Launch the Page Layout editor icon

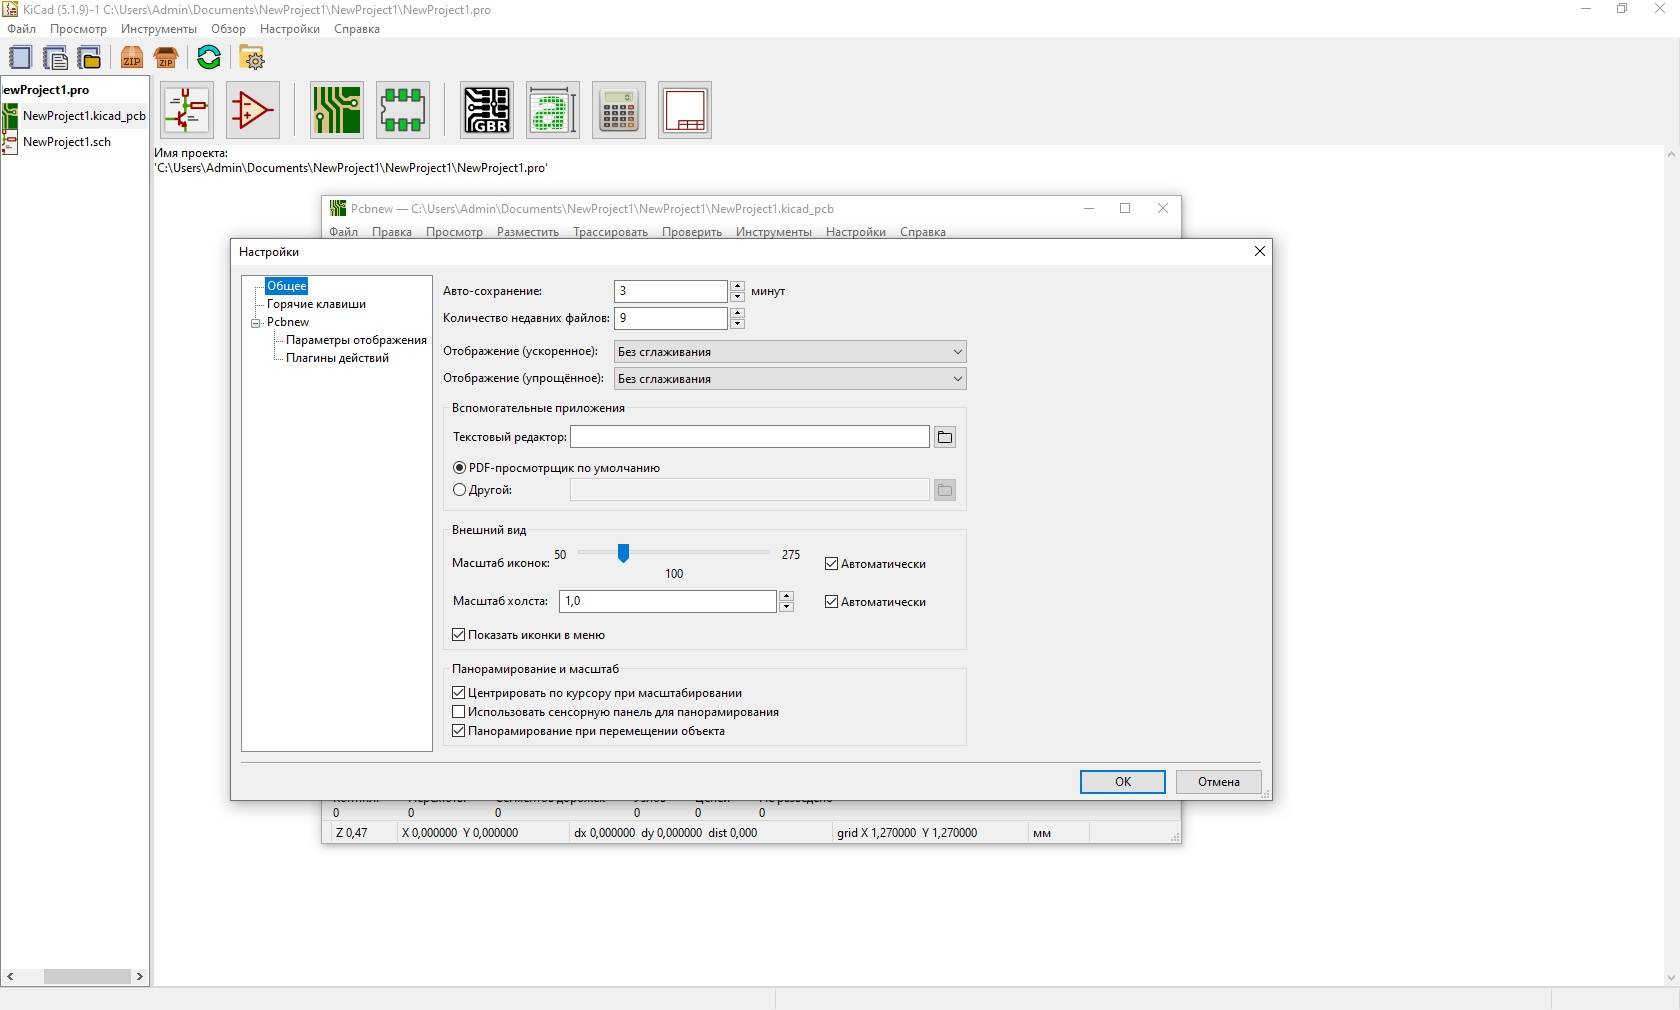click(685, 110)
